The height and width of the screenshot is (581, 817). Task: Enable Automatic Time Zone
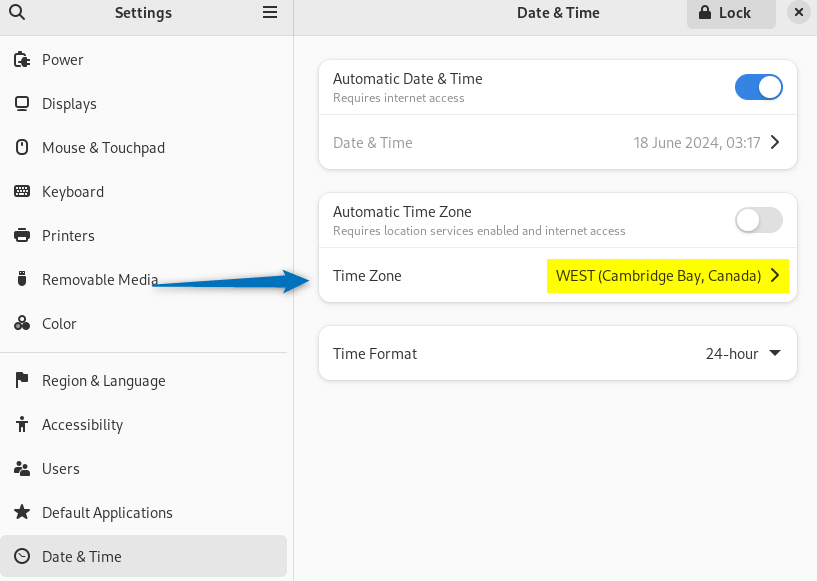pos(758,220)
